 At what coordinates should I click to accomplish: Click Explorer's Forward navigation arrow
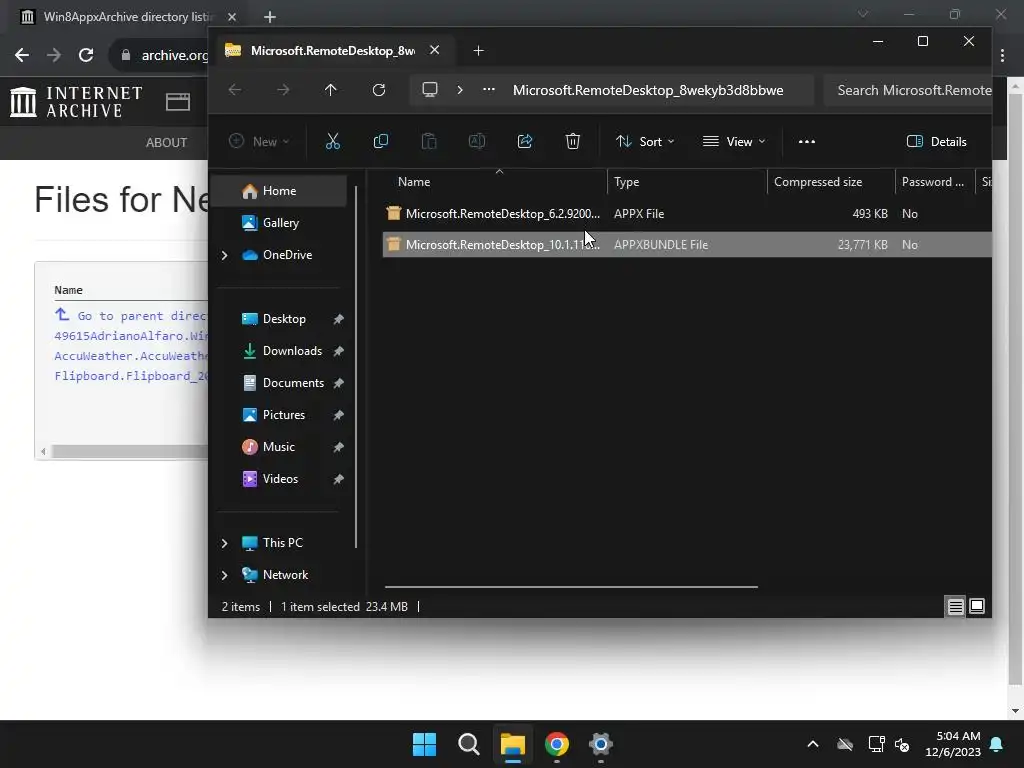(283, 90)
